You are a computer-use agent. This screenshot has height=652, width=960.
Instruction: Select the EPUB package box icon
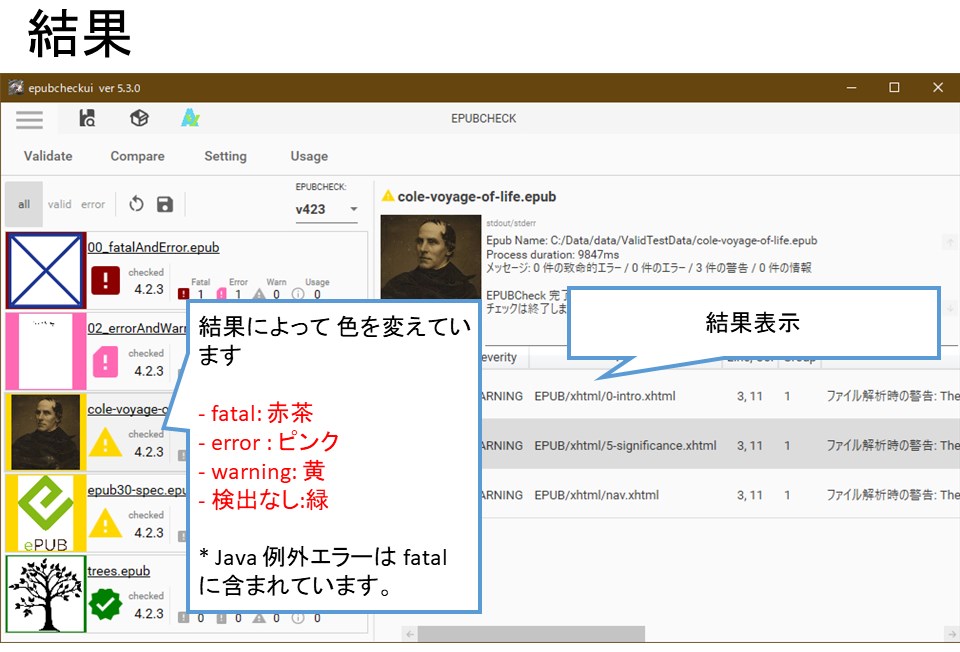[x=138, y=117]
